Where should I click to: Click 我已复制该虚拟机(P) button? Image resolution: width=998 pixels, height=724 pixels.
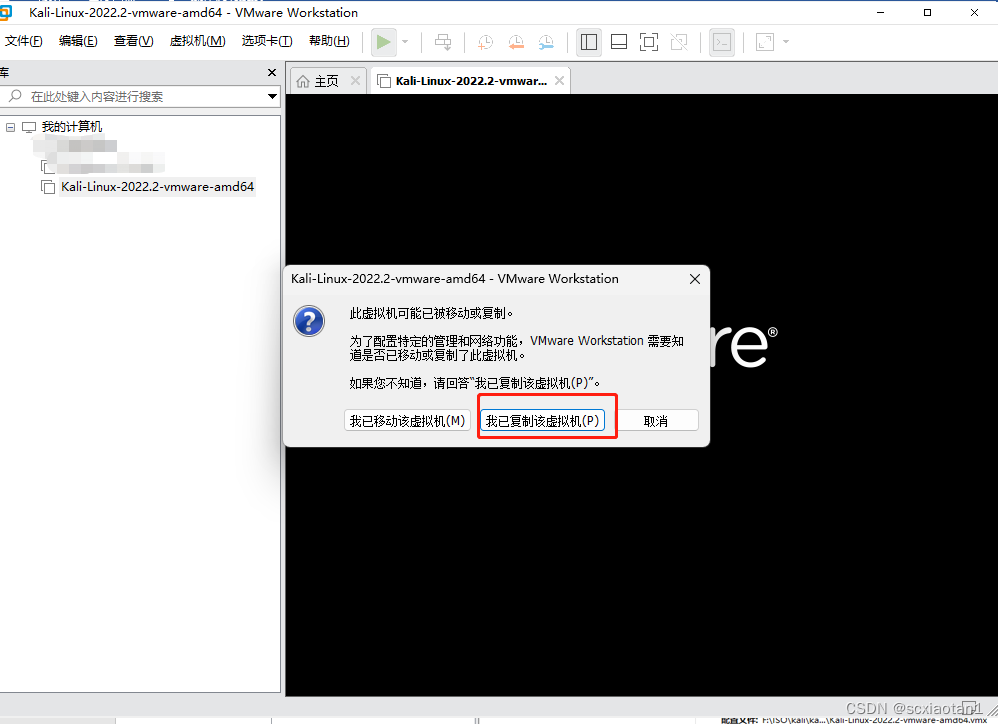pos(542,421)
